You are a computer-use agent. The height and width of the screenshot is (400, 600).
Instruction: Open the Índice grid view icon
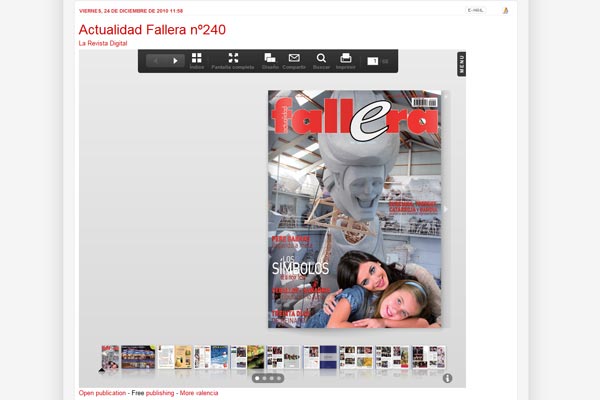click(196, 59)
